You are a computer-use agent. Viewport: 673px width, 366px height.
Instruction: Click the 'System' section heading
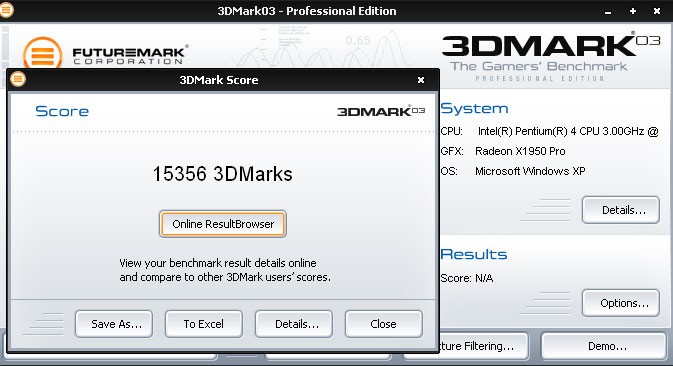[474, 109]
